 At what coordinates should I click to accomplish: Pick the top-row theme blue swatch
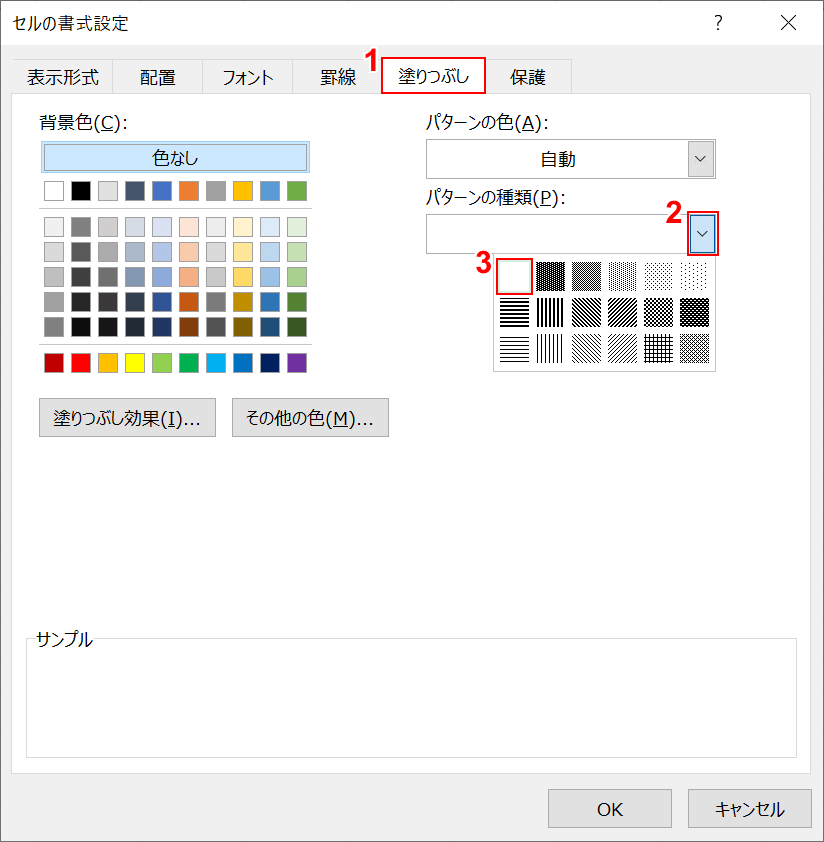point(162,191)
